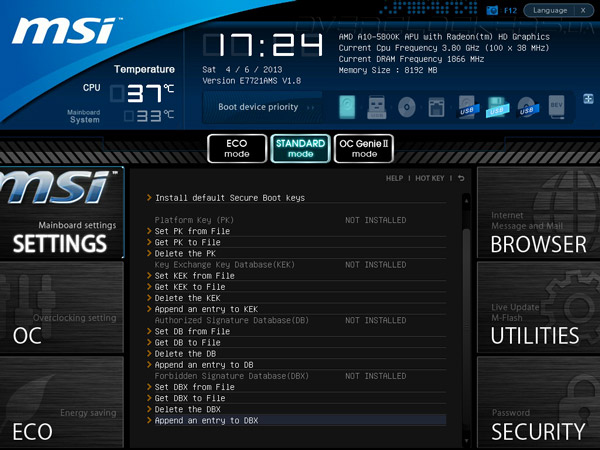This screenshot has height=450, width=600.
Task: Open the BROWSER section
Action: click(538, 212)
